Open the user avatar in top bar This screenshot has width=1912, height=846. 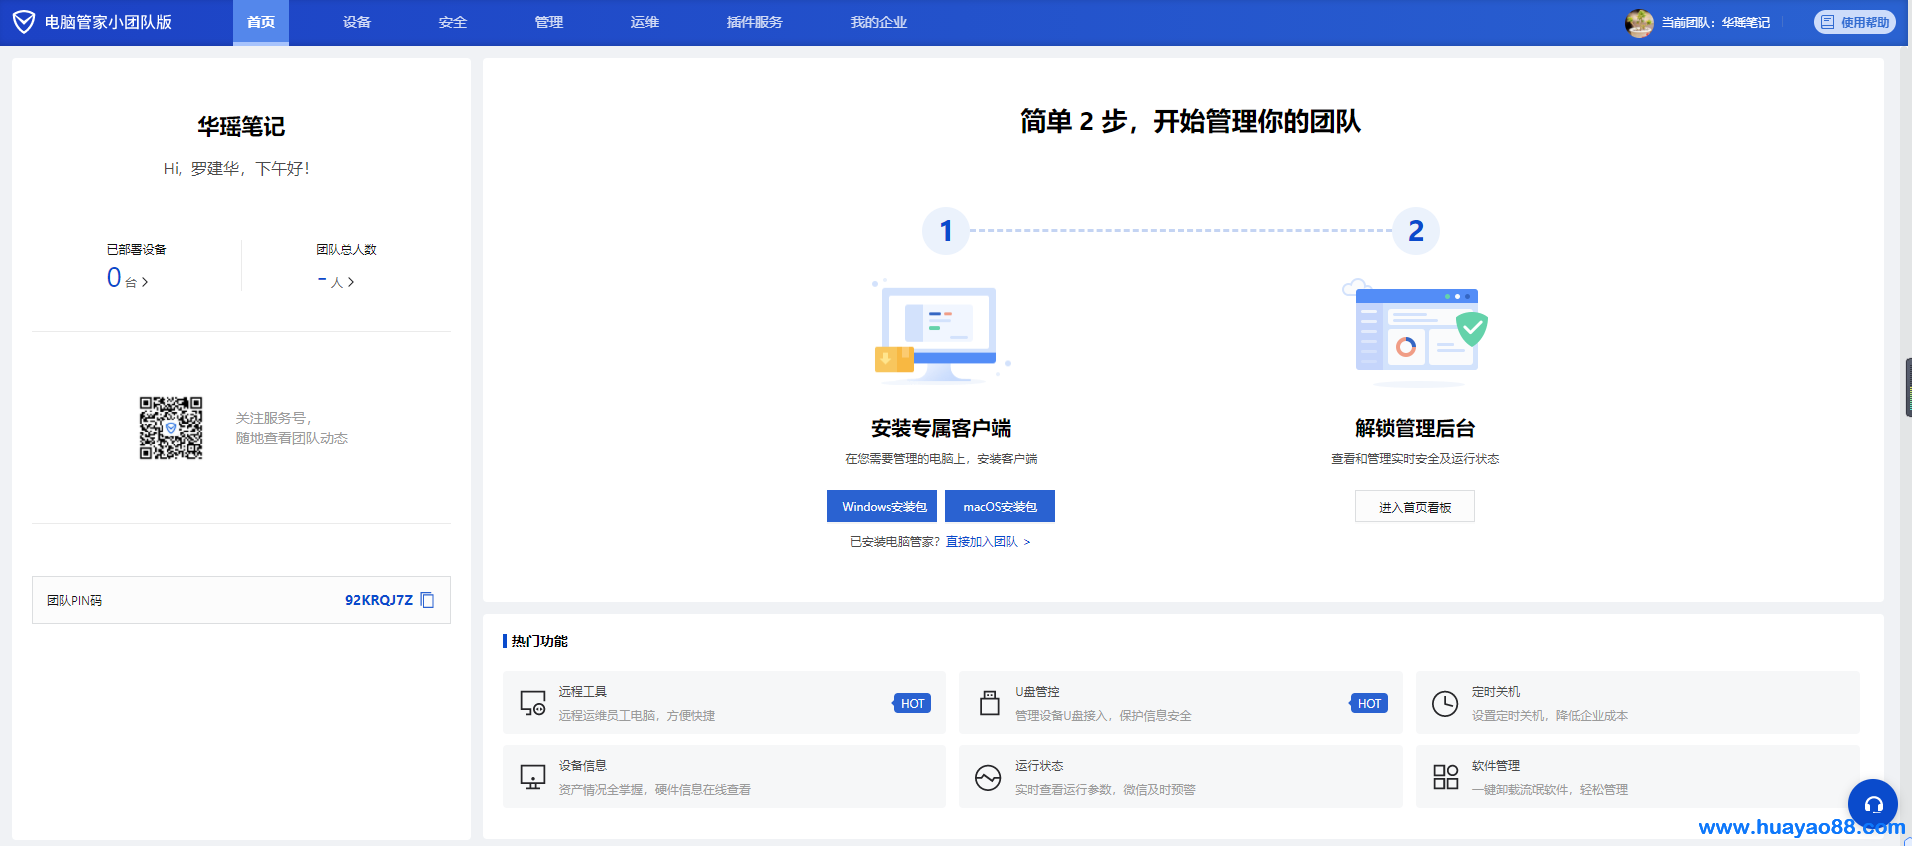(1639, 23)
